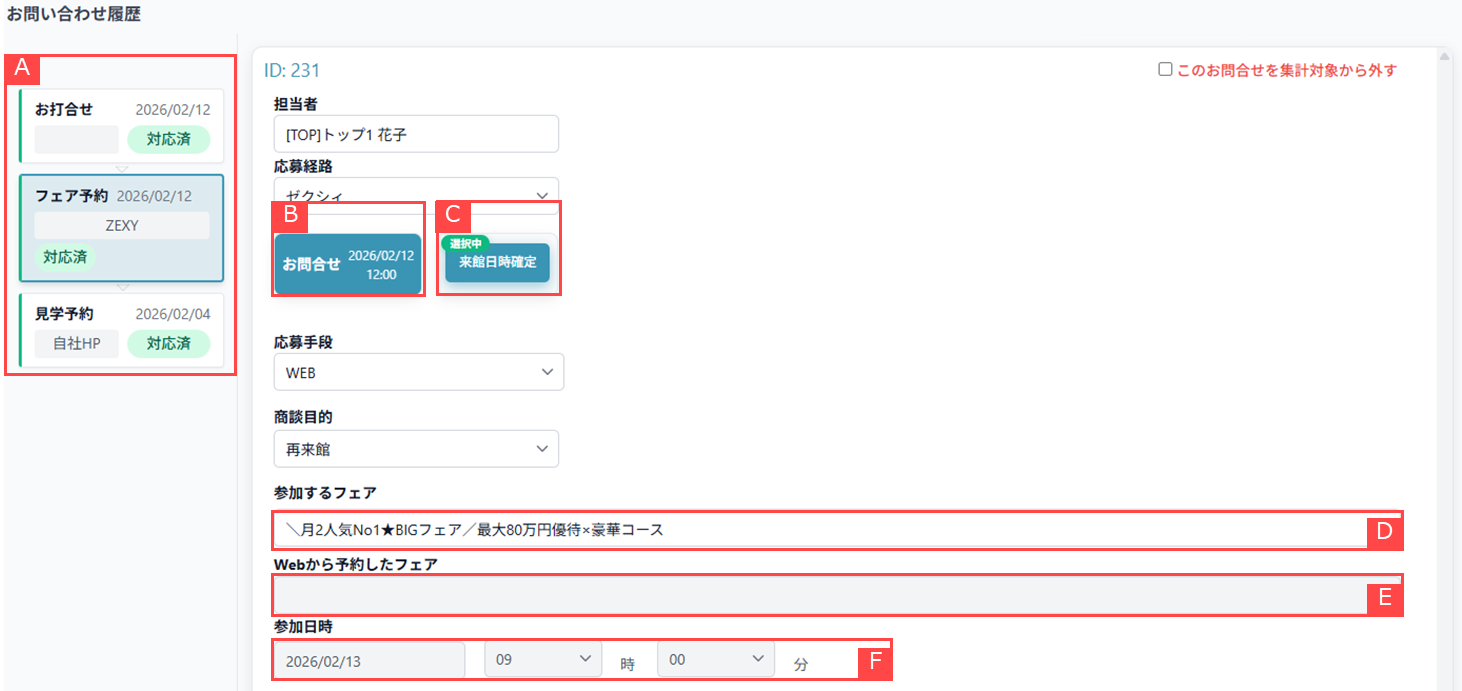Screen dimensions: 1462x691
Task: Click the 自社HP tag in 見学予約 card
Action: click(76, 344)
